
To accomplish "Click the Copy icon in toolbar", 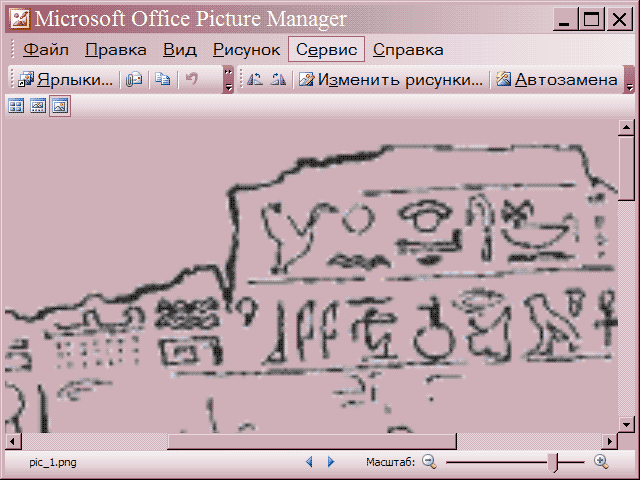I will (x=163, y=79).
